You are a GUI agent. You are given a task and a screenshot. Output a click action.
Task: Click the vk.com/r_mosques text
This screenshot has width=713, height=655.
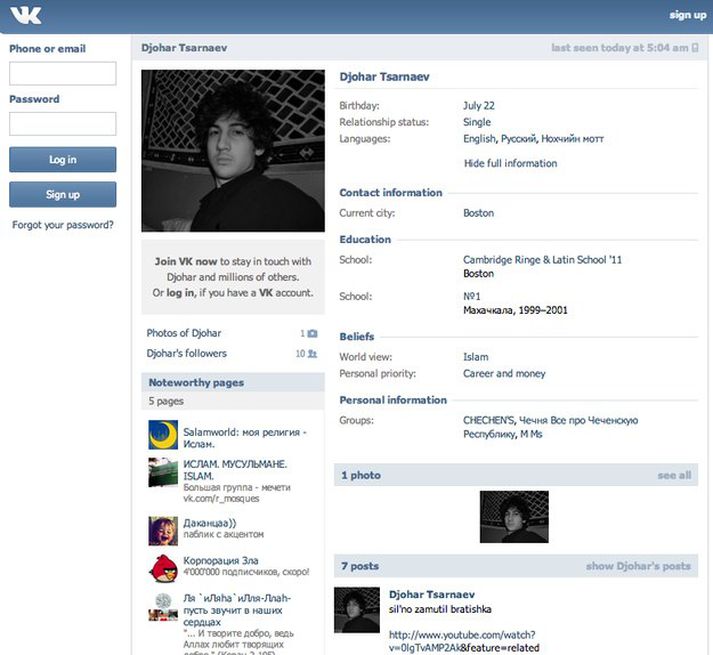pos(221,499)
